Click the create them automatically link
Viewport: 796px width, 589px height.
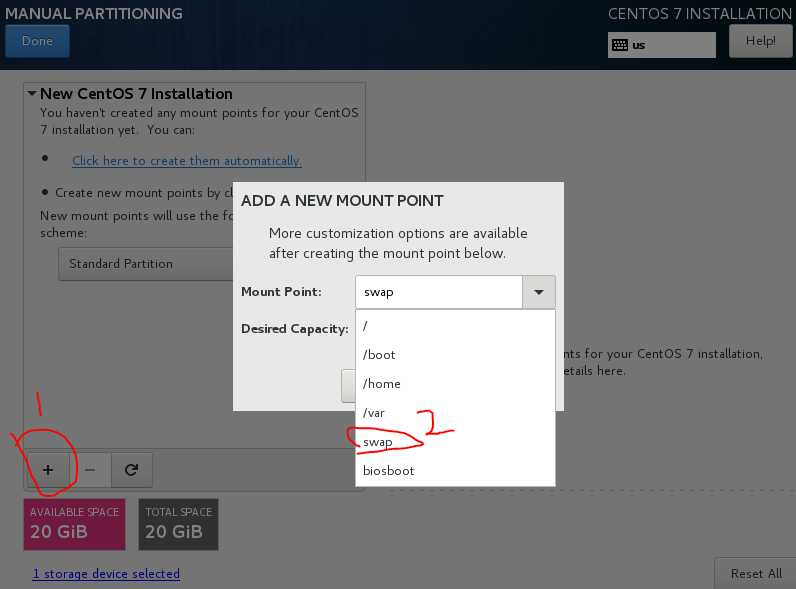186,161
